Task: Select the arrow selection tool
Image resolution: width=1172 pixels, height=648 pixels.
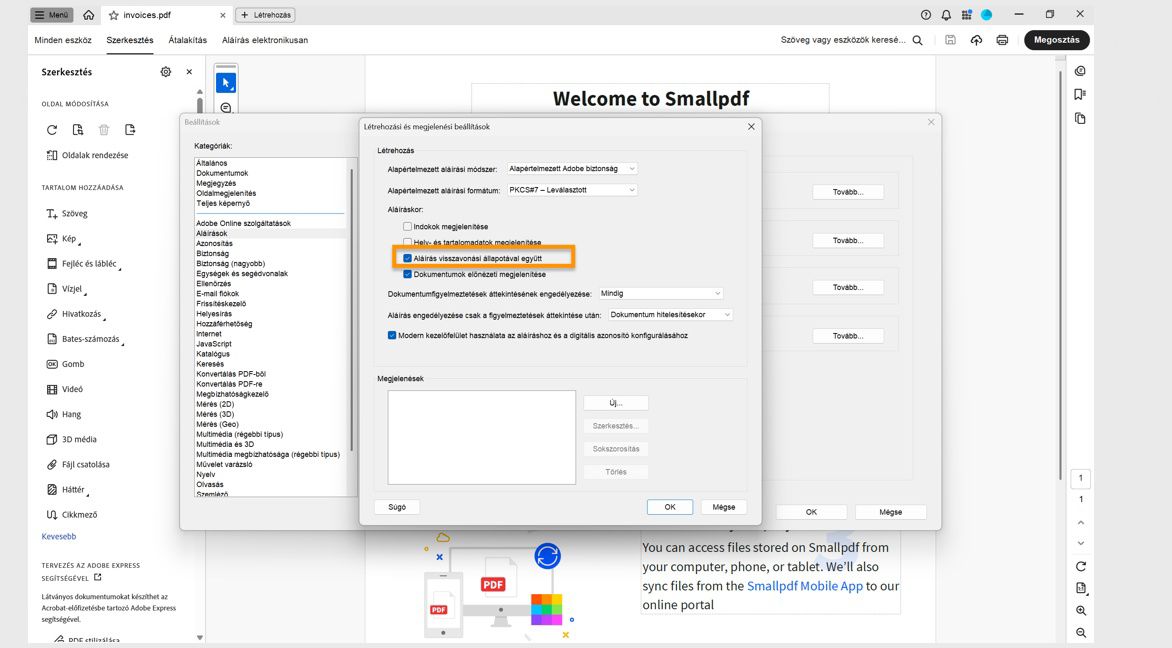Action: (226, 83)
